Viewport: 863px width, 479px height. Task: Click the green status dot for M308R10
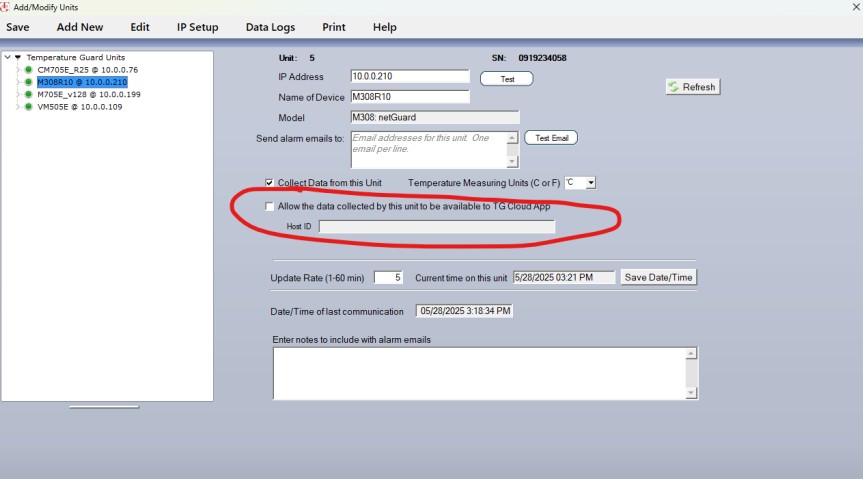(x=28, y=82)
